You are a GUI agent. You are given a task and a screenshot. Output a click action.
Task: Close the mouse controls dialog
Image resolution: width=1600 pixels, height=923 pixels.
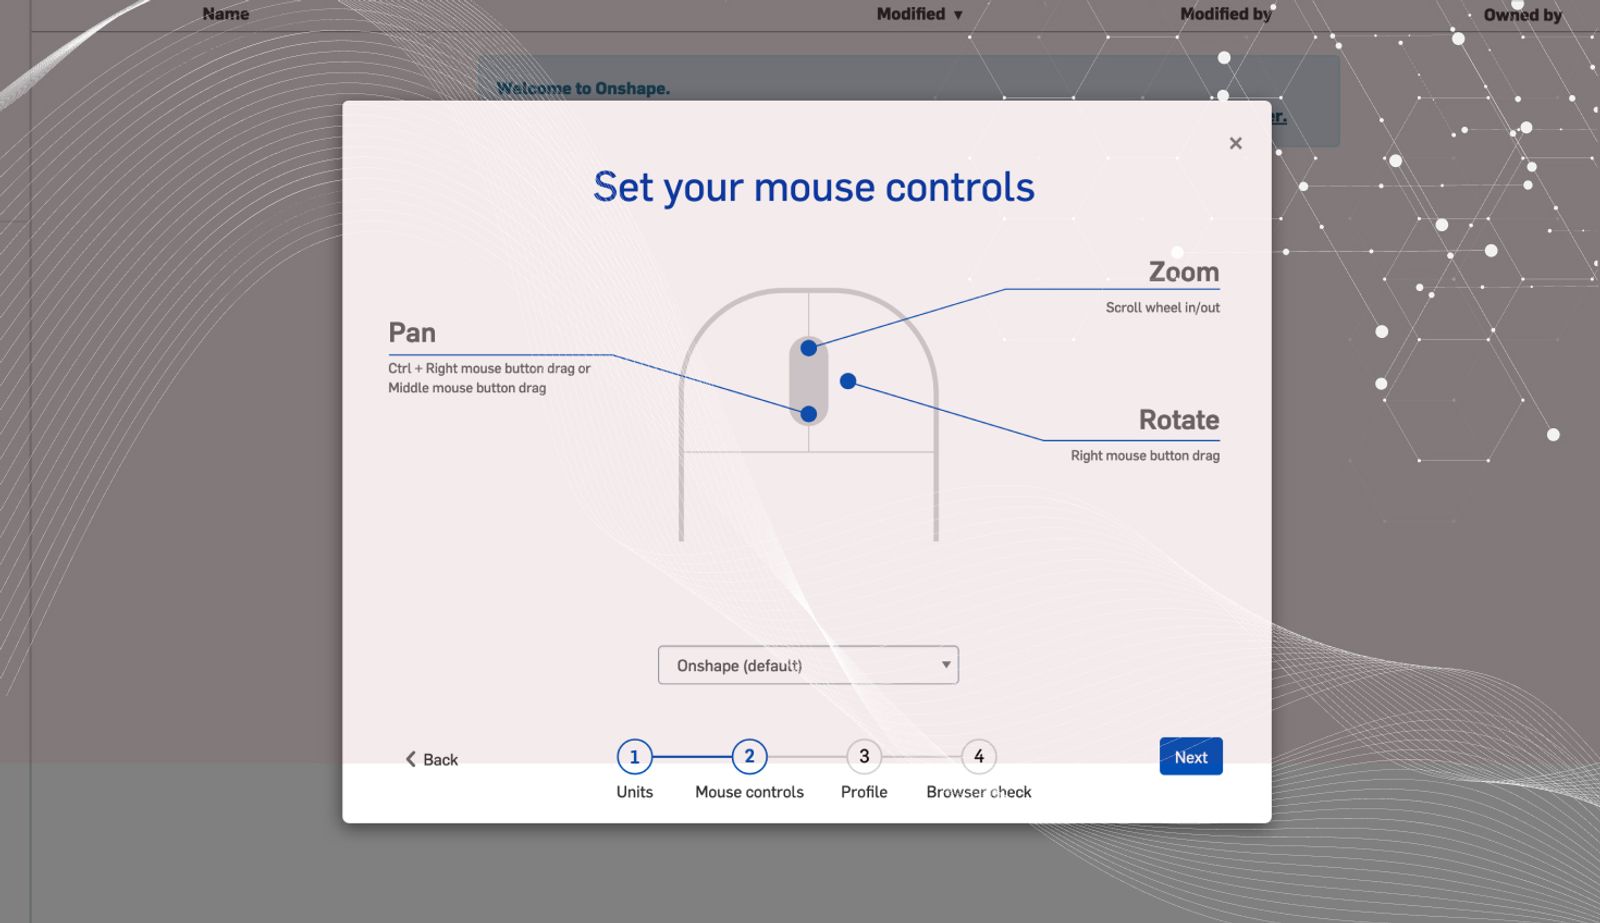[1235, 143]
